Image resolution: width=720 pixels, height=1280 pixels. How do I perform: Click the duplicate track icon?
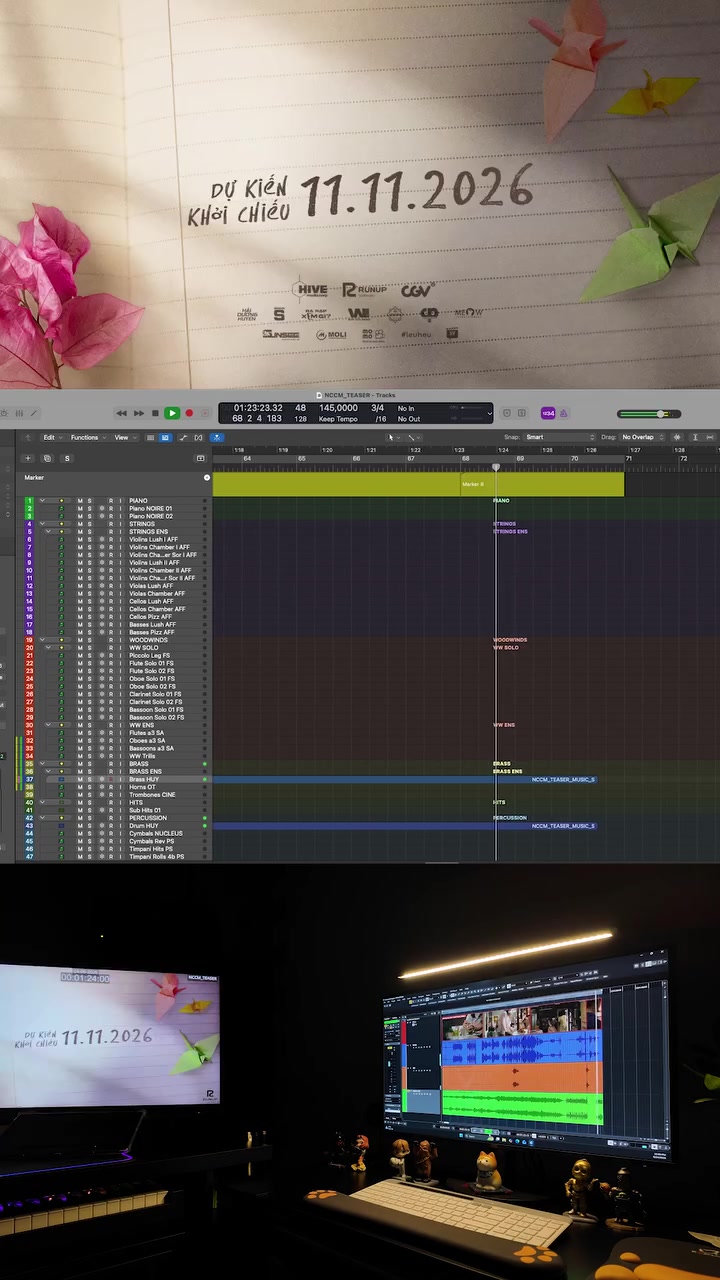click(x=47, y=458)
